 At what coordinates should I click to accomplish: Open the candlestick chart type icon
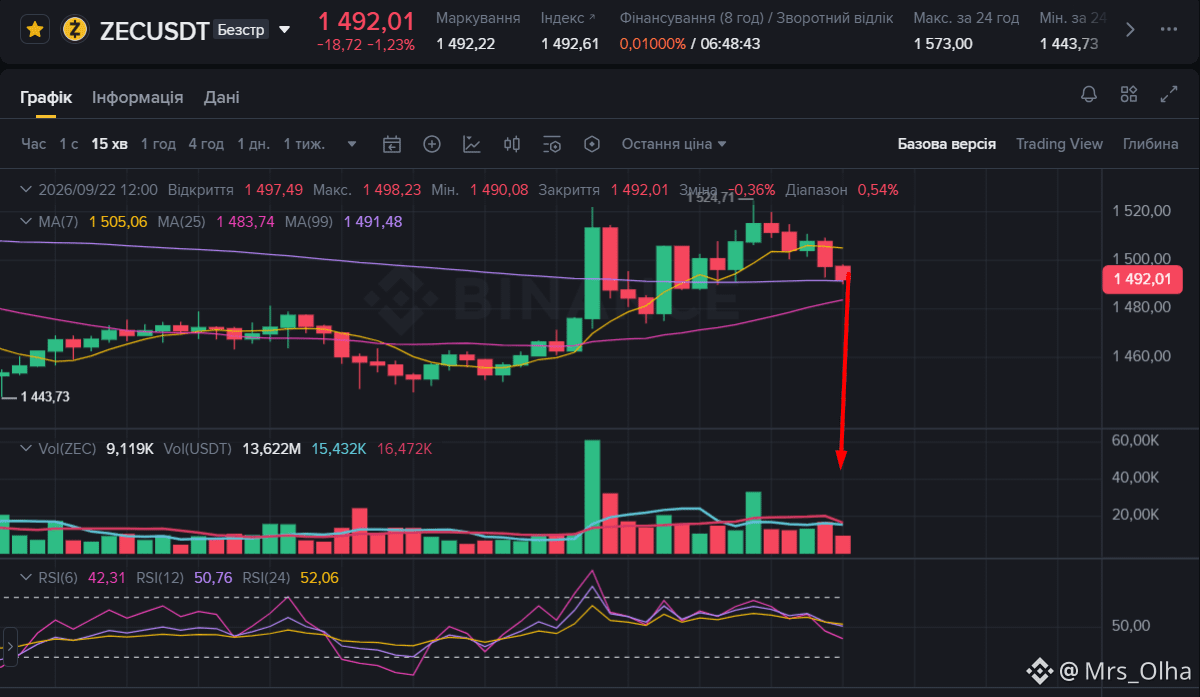(x=512, y=144)
